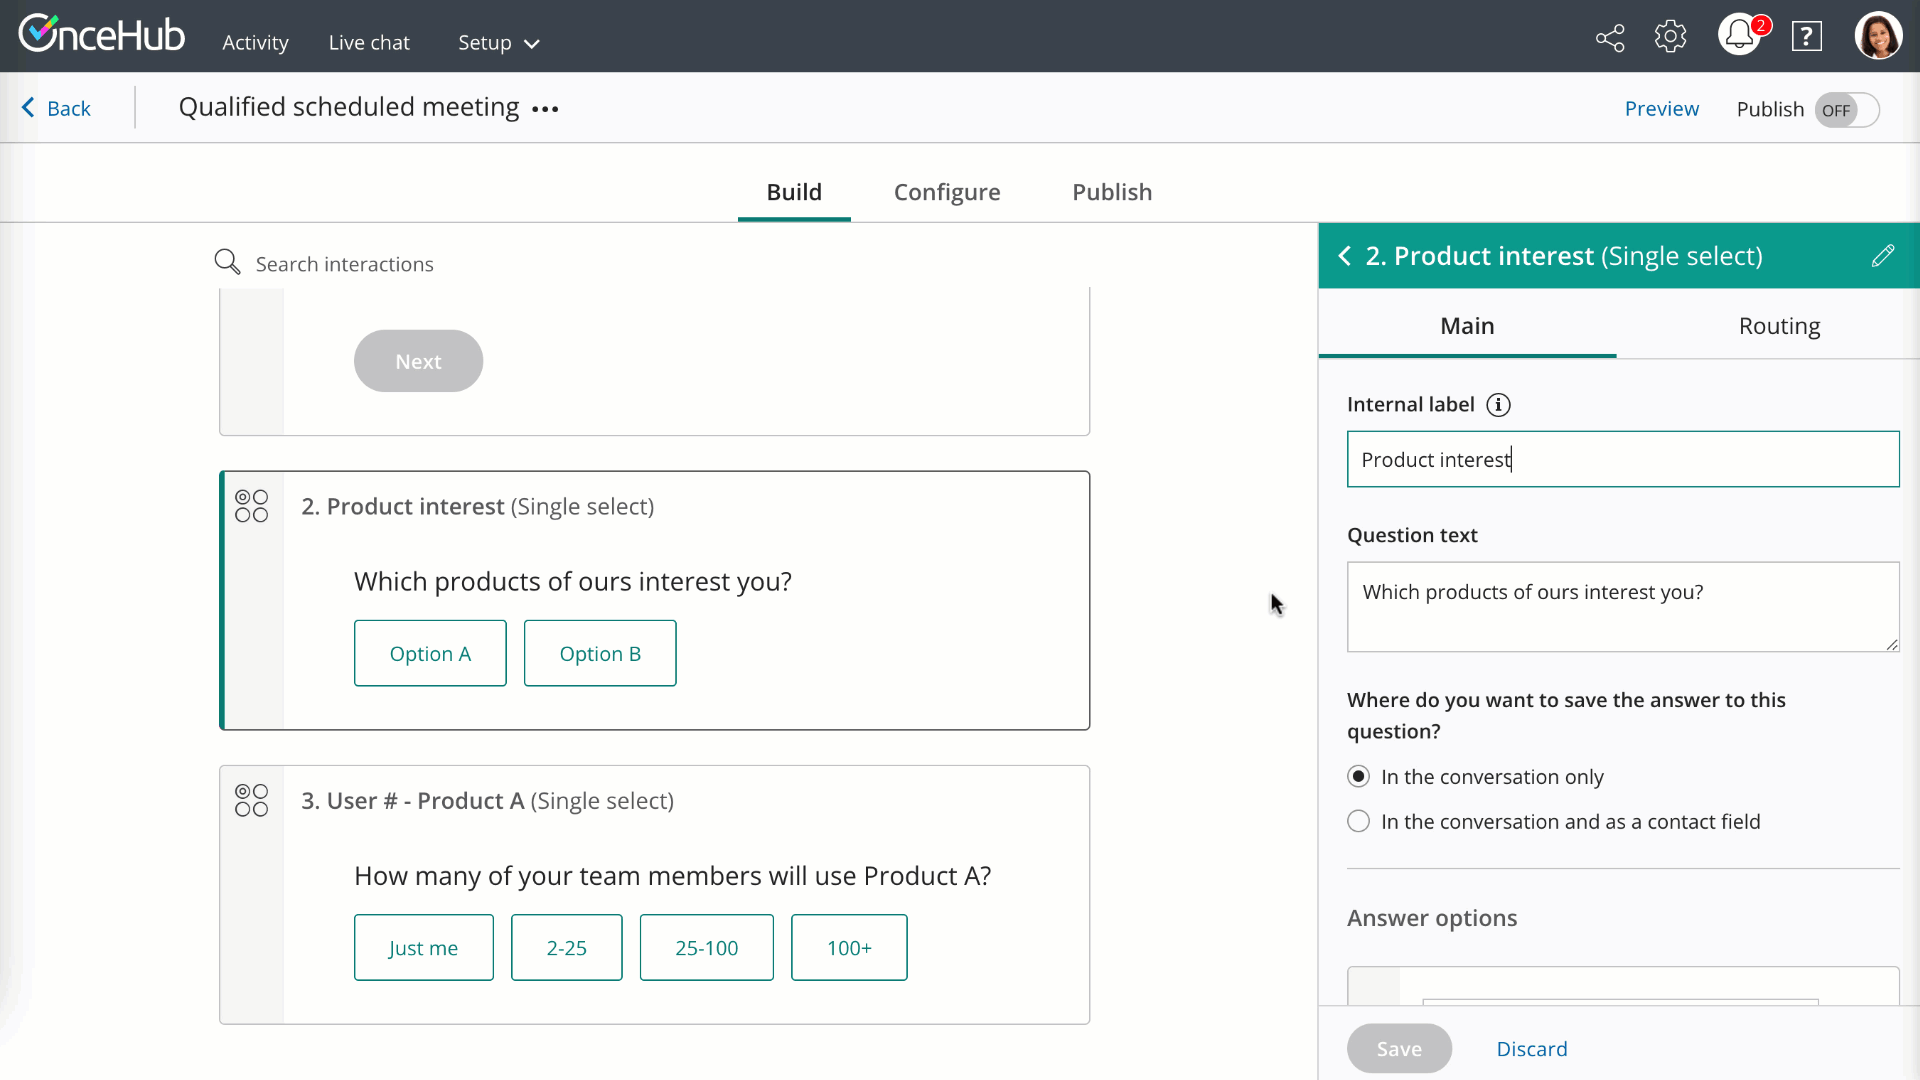Expand the Setup dropdown menu

point(498,43)
